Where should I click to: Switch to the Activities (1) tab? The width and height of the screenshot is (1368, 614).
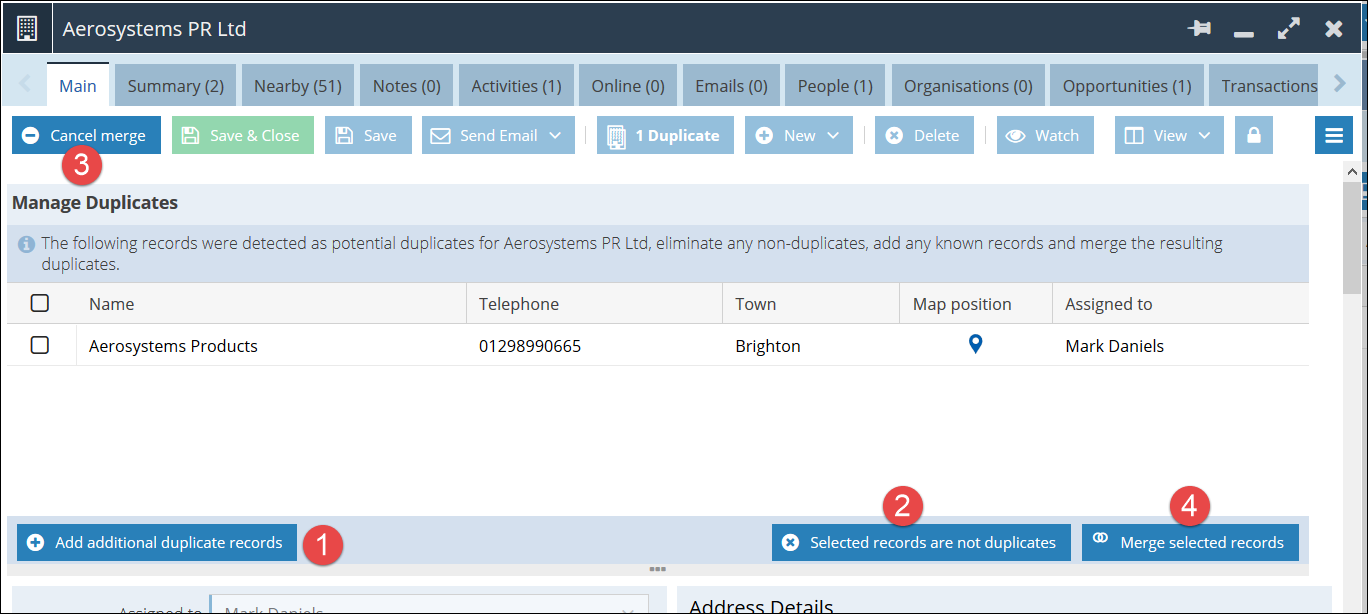516,86
